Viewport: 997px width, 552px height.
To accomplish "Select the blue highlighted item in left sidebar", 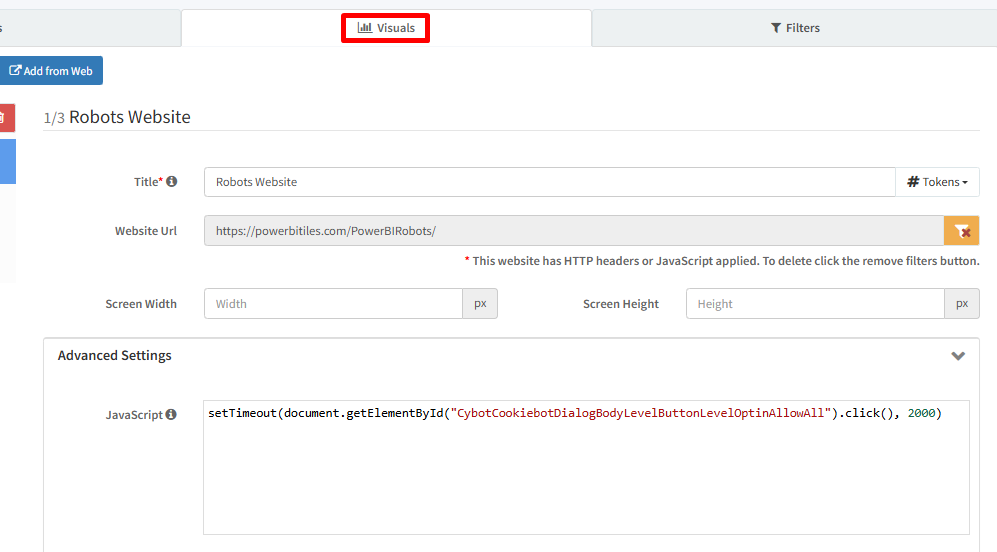I will [7, 162].
